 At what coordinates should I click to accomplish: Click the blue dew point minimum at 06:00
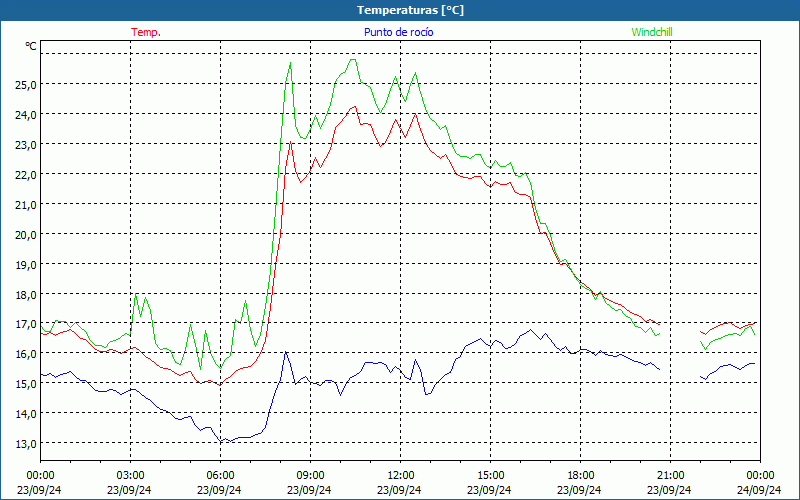(x=220, y=442)
